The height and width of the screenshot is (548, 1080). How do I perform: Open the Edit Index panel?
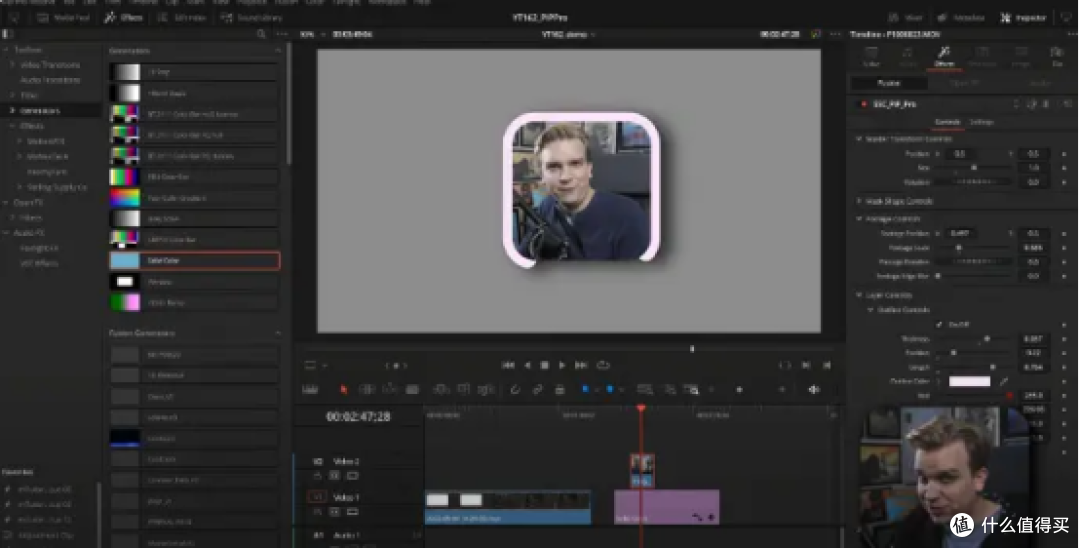pyautogui.click(x=183, y=17)
